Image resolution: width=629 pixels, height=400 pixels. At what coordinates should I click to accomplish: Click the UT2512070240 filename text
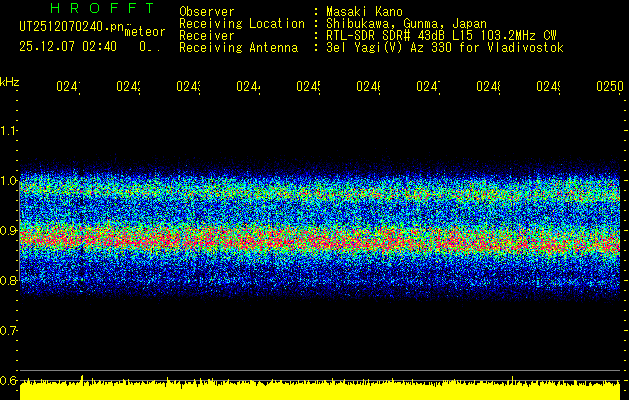[x=72, y=27]
